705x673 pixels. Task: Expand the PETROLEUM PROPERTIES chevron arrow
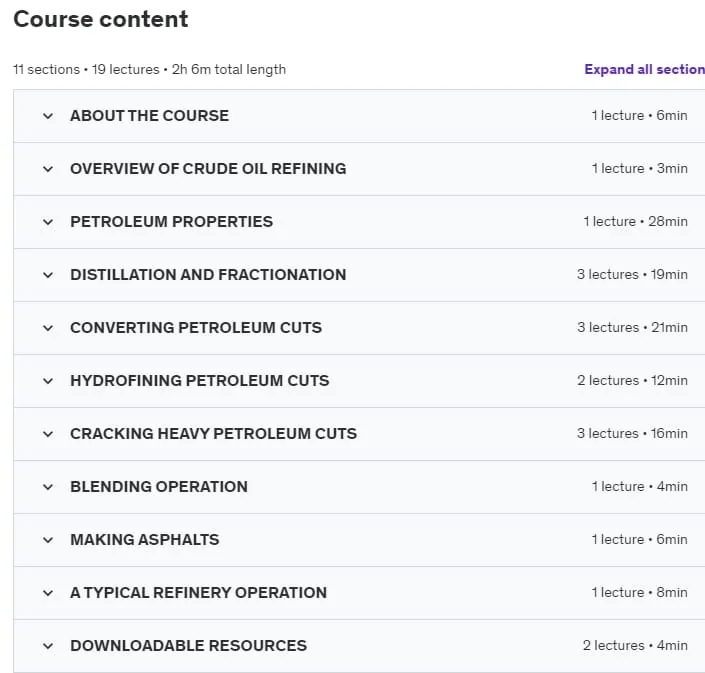(48, 222)
